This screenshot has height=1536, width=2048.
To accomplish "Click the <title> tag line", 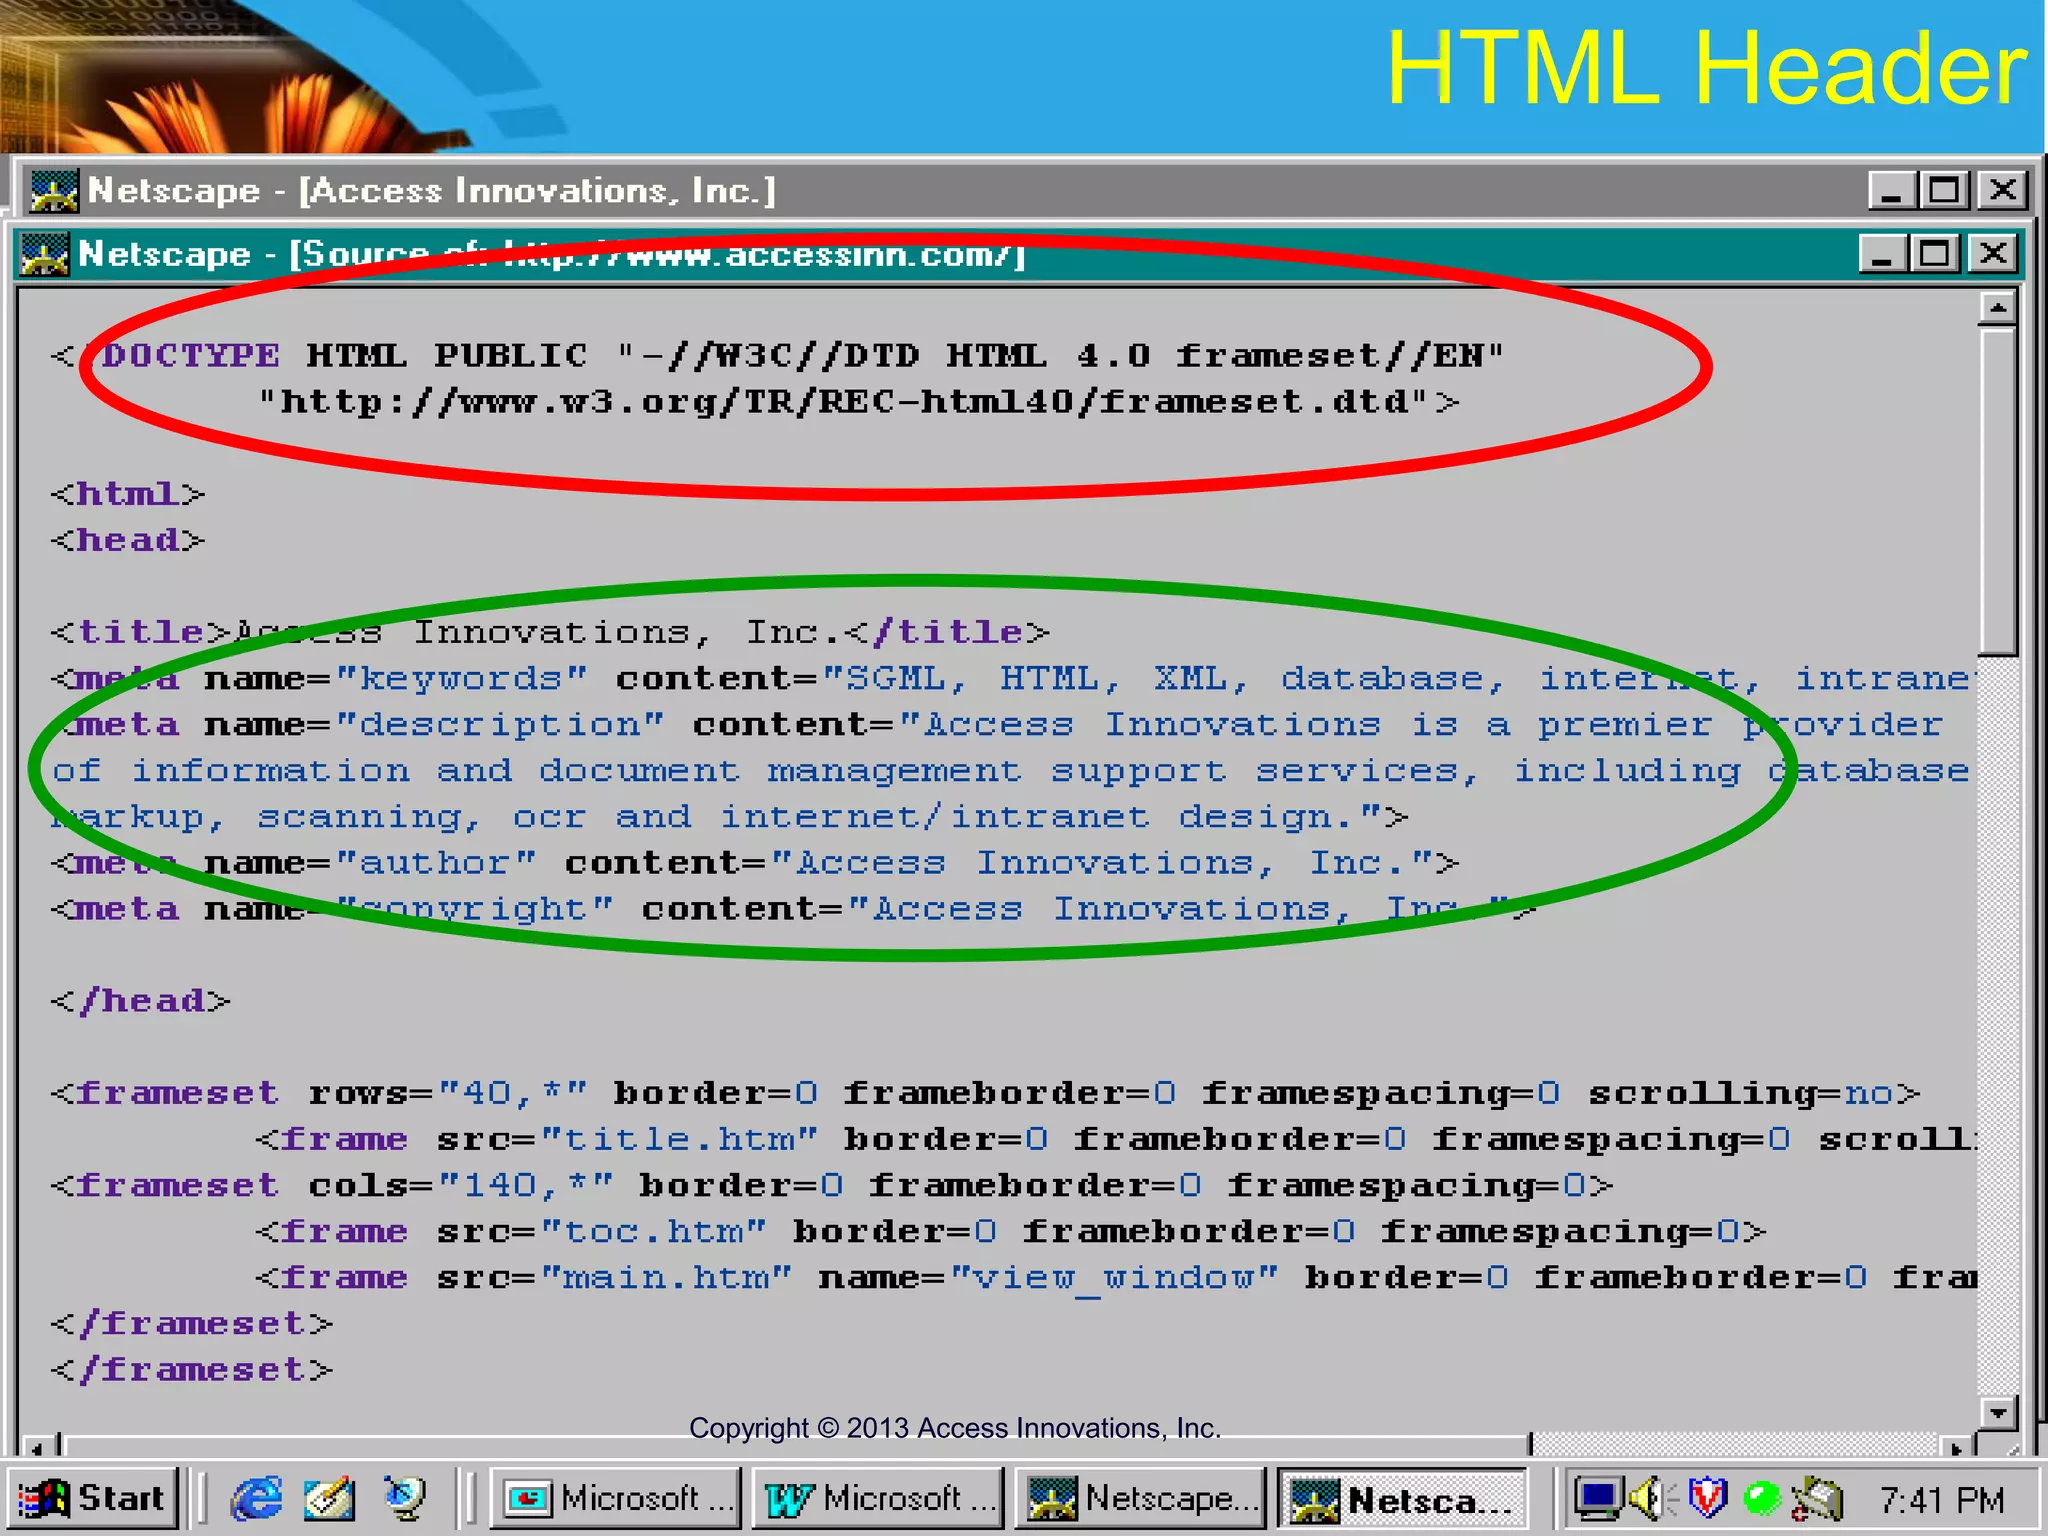I will pyautogui.click(x=550, y=632).
